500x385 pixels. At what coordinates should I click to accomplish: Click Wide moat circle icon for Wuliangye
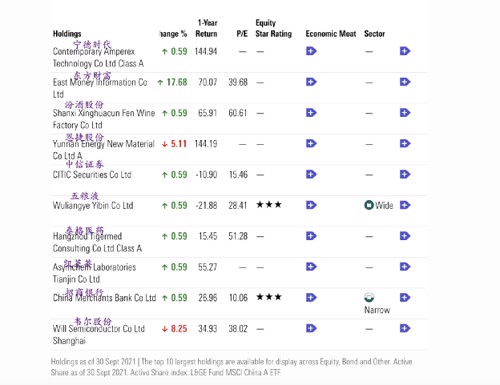tap(369, 205)
